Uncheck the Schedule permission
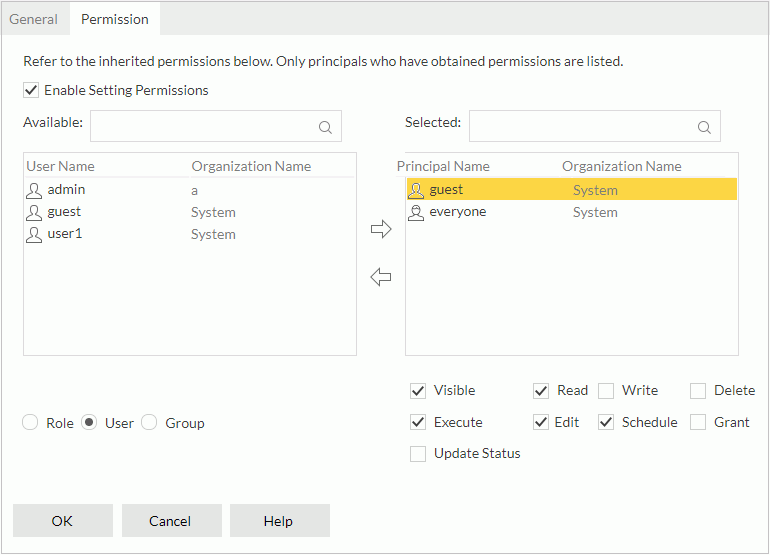 tap(606, 422)
